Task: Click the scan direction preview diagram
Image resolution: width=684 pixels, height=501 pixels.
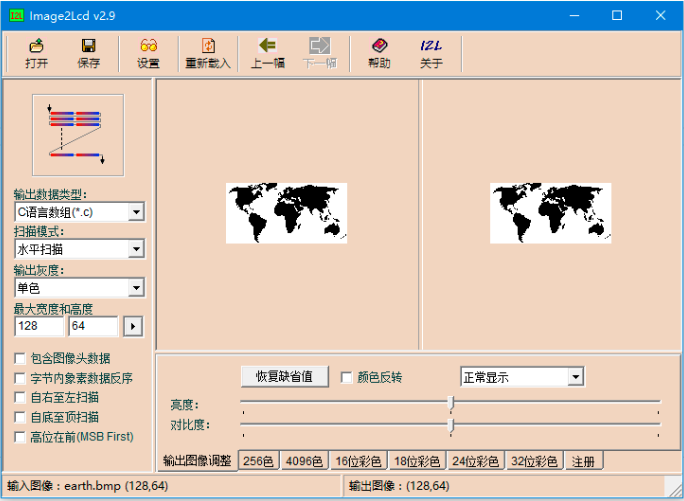Action: pos(78,134)
